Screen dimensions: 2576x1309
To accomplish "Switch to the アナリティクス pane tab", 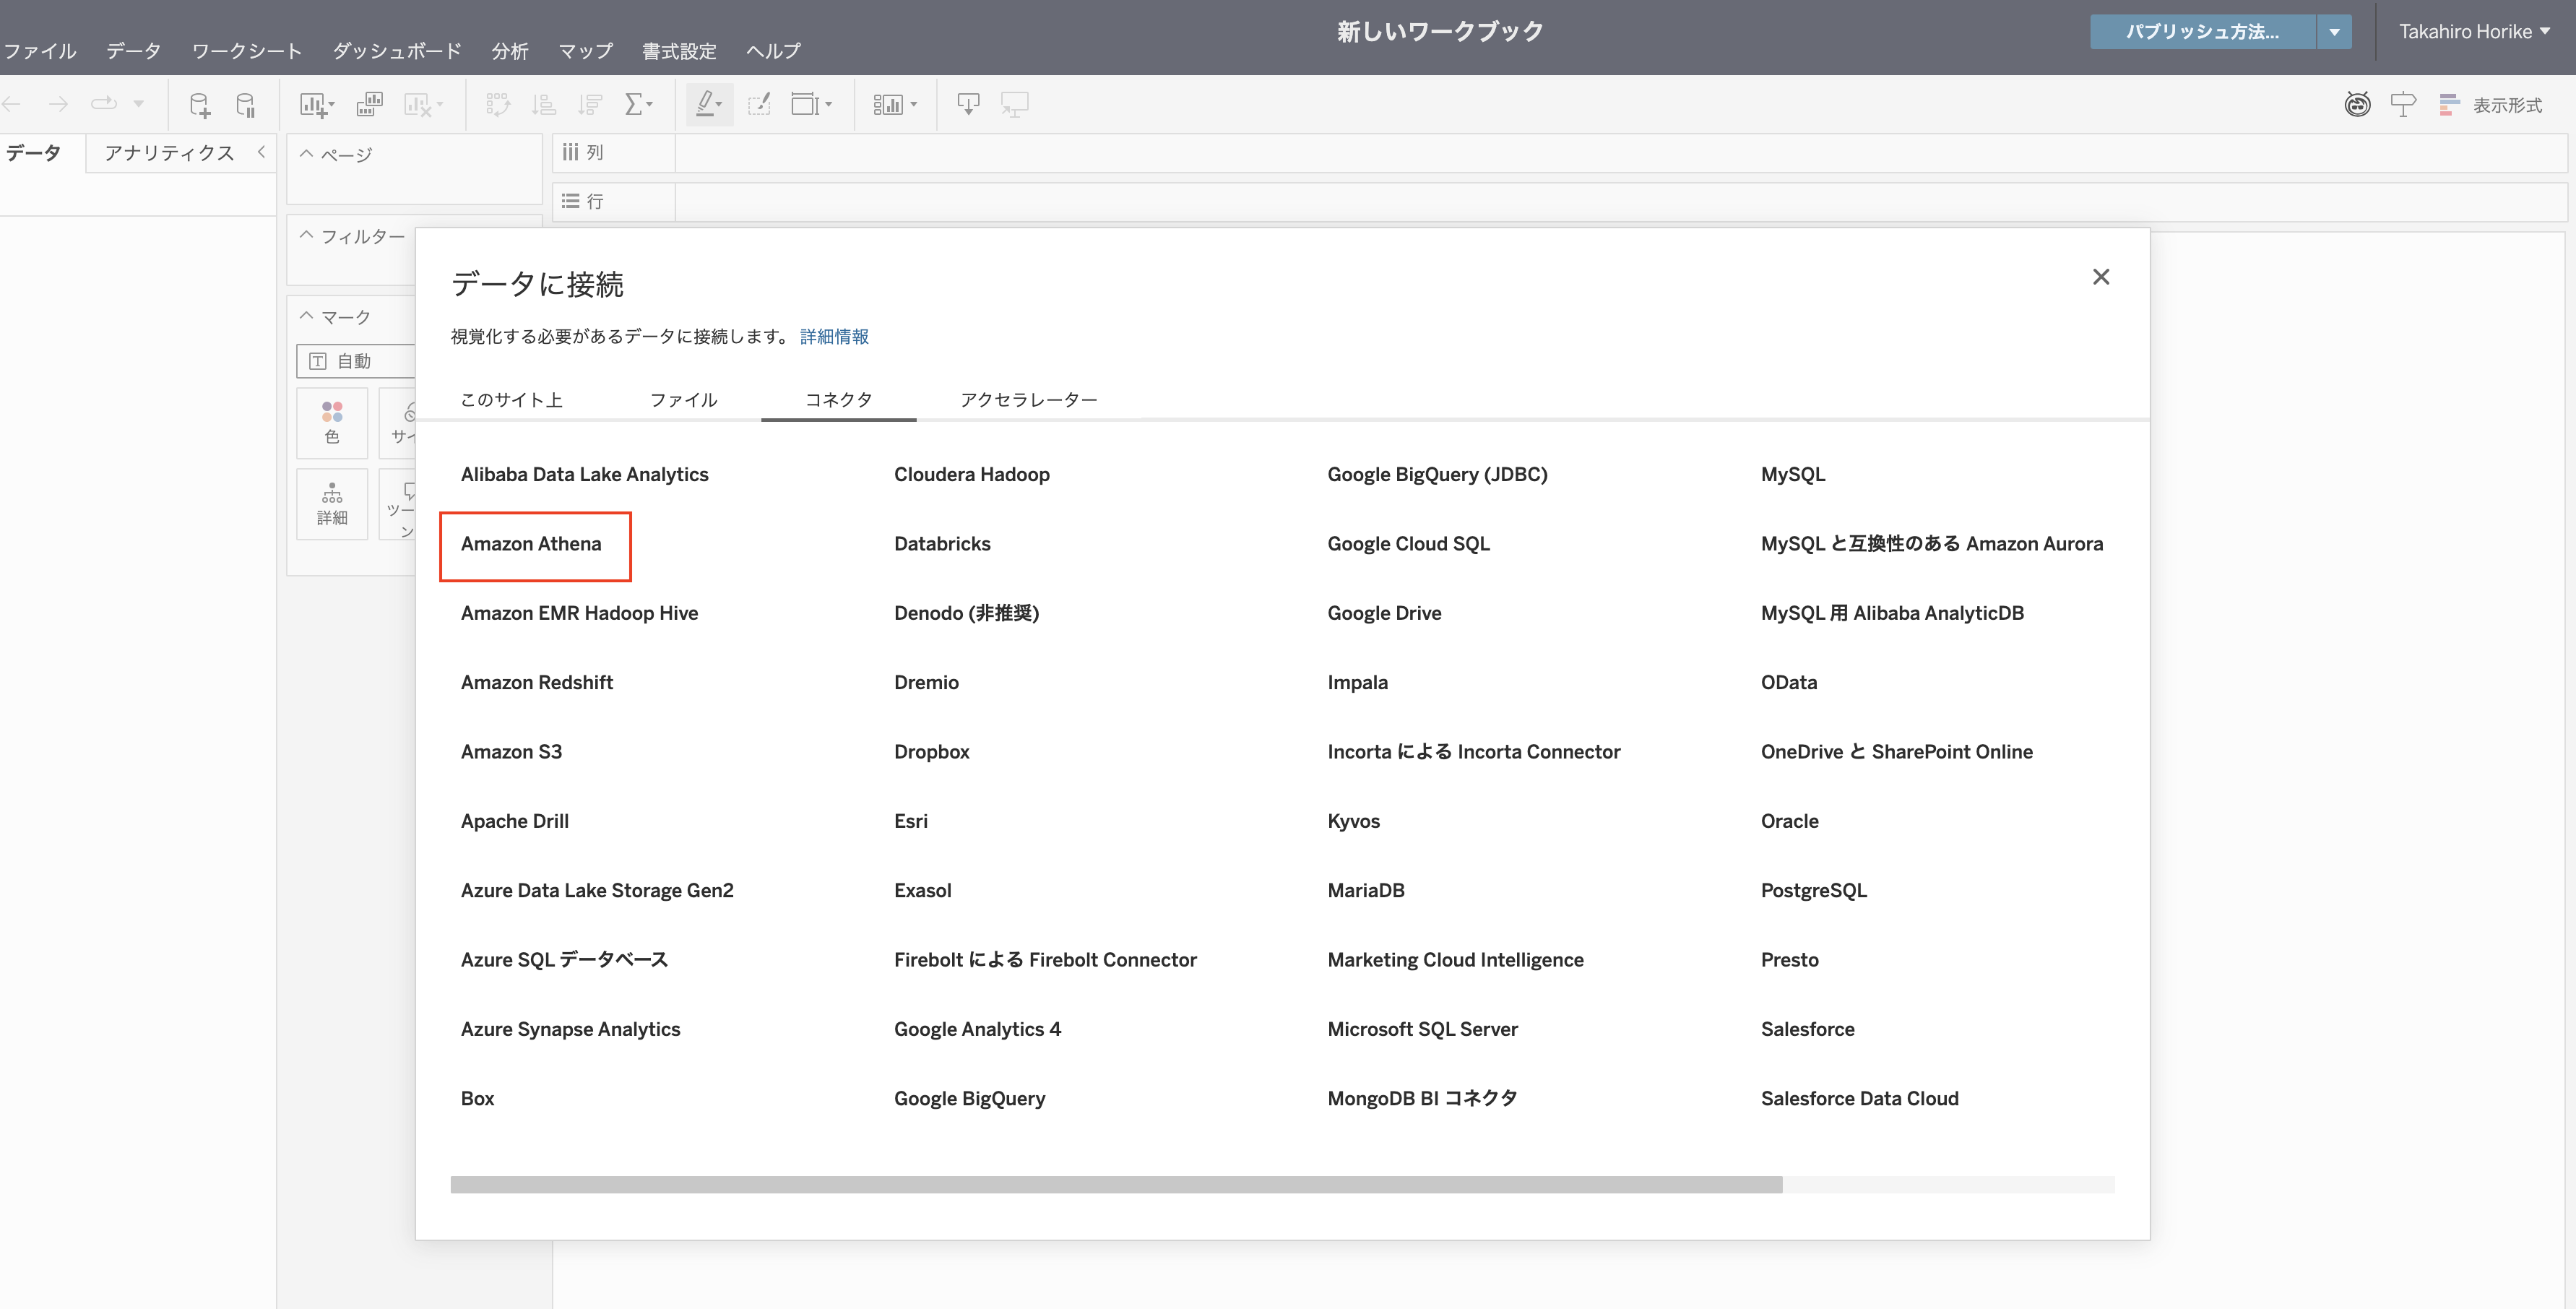I will pyautogui.click(x=169, y=153).
